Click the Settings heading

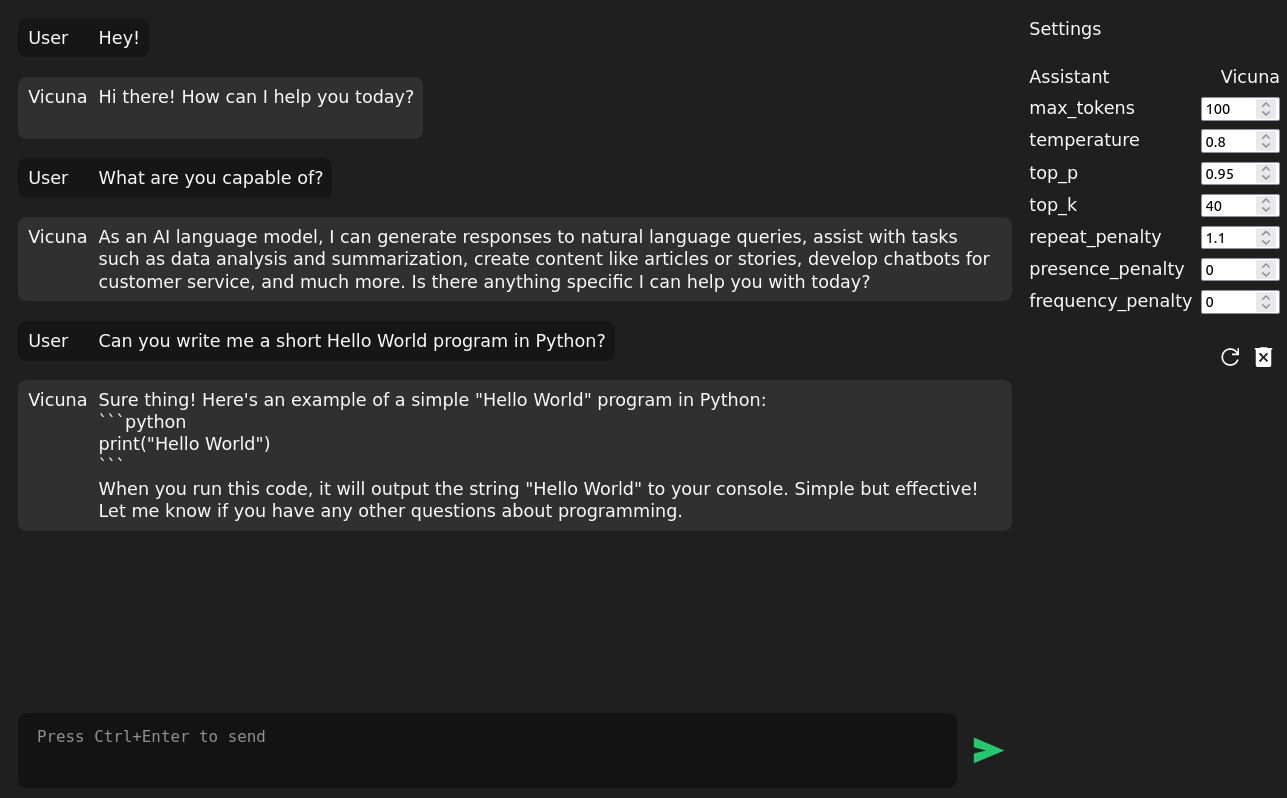tap(1065, 29)
